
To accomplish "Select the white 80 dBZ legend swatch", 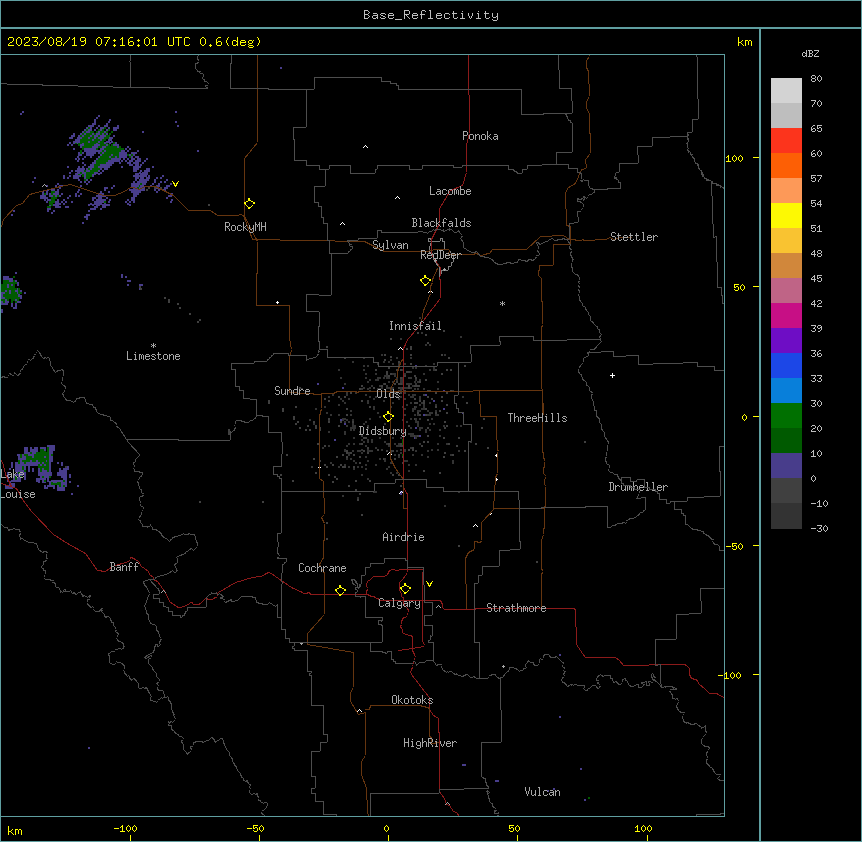I will pos(786,91).
